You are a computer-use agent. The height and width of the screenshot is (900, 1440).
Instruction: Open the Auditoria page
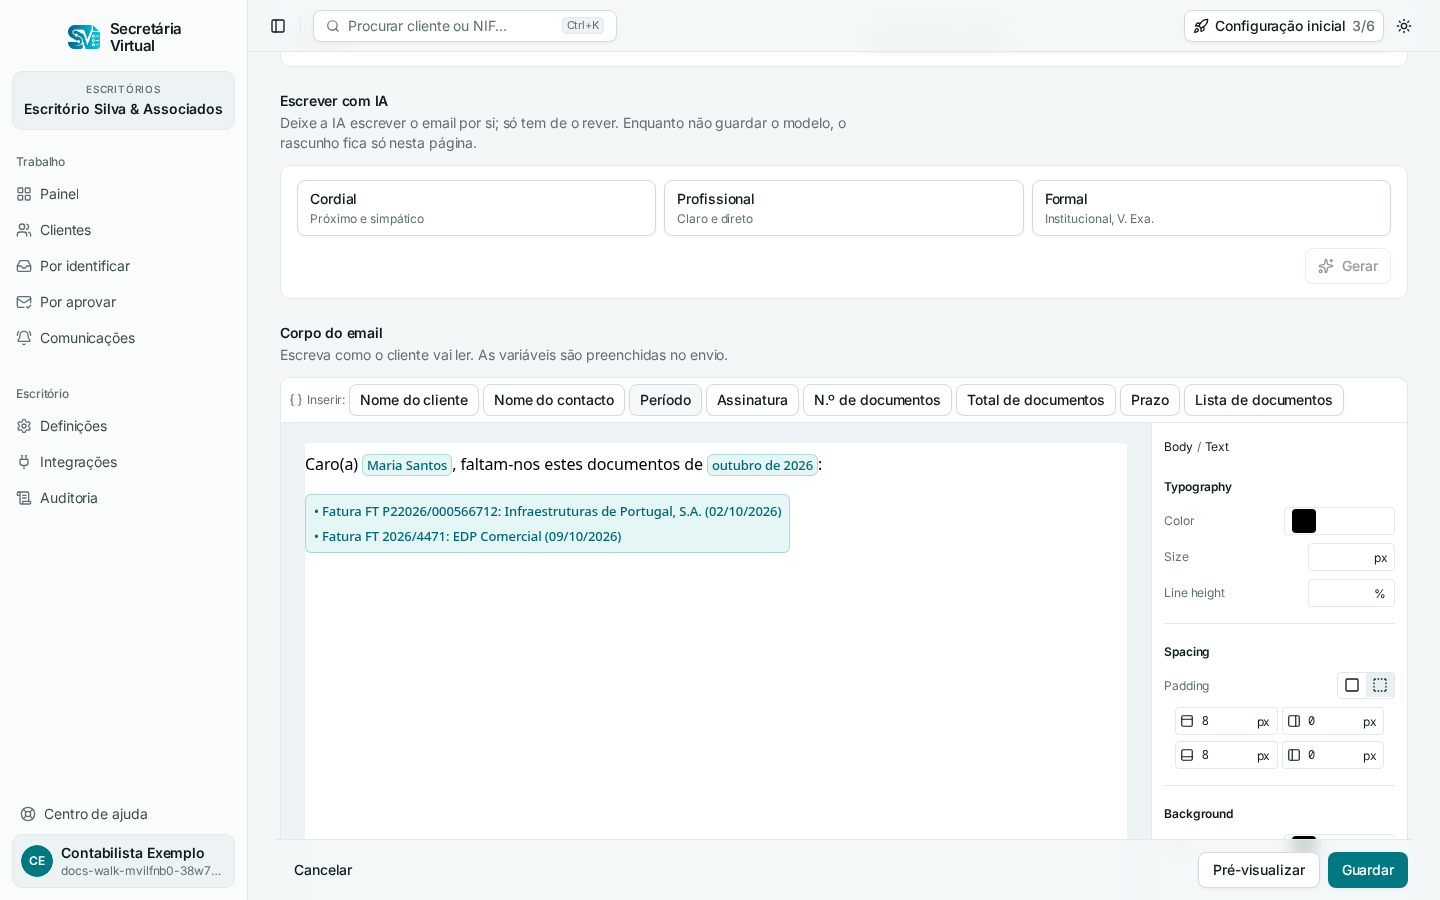pos(124,498)
